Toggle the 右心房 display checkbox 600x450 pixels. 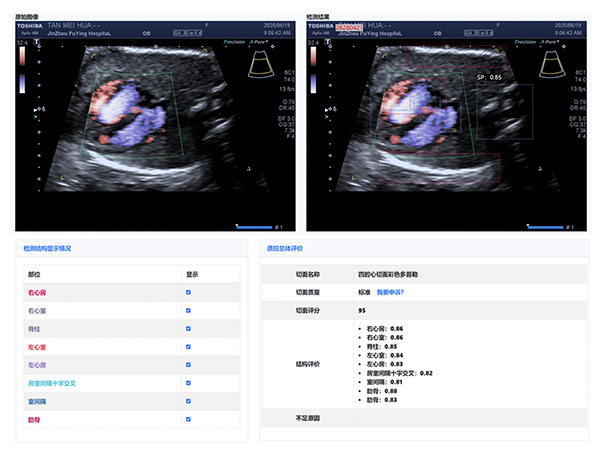click(188, 293)
